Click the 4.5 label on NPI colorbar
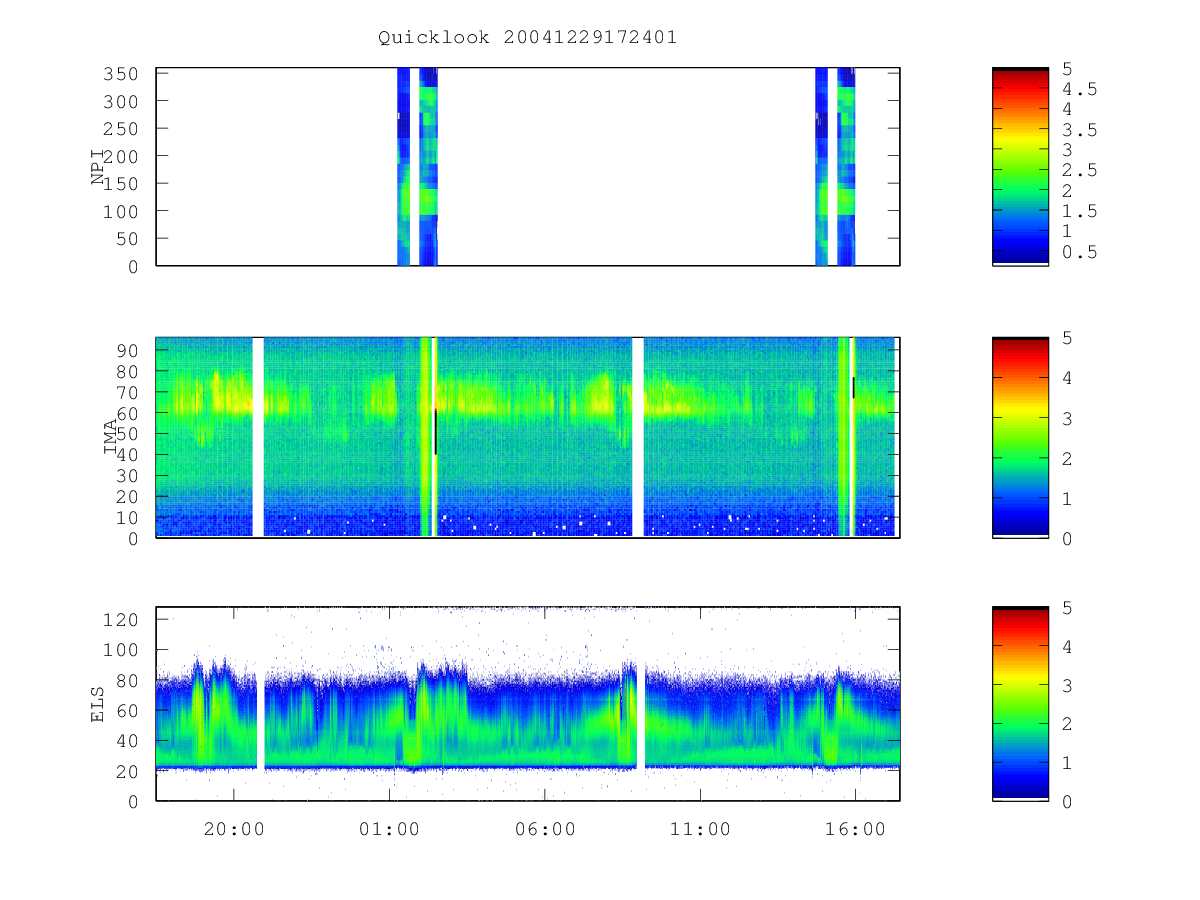 (x=1080, y=89)
